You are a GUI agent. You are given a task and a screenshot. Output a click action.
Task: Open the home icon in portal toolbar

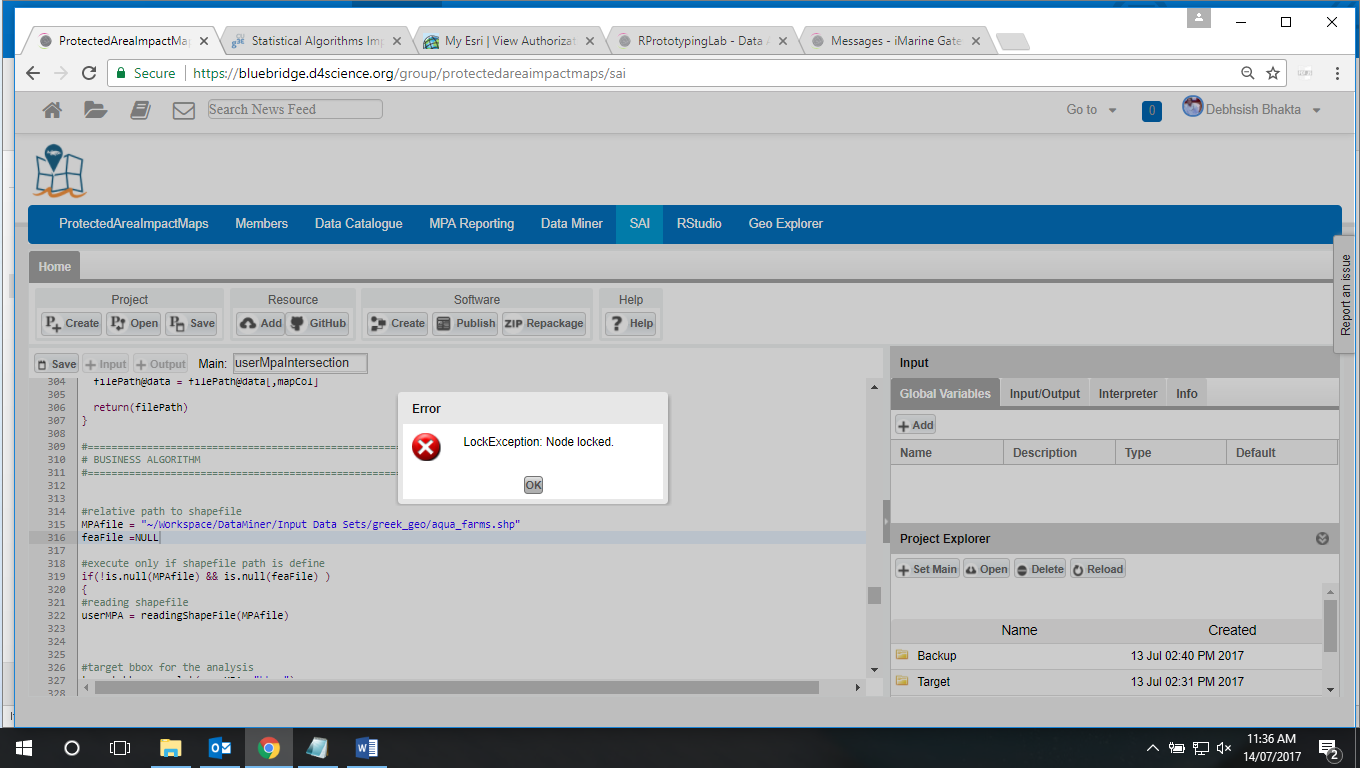(x=52, y=110)
